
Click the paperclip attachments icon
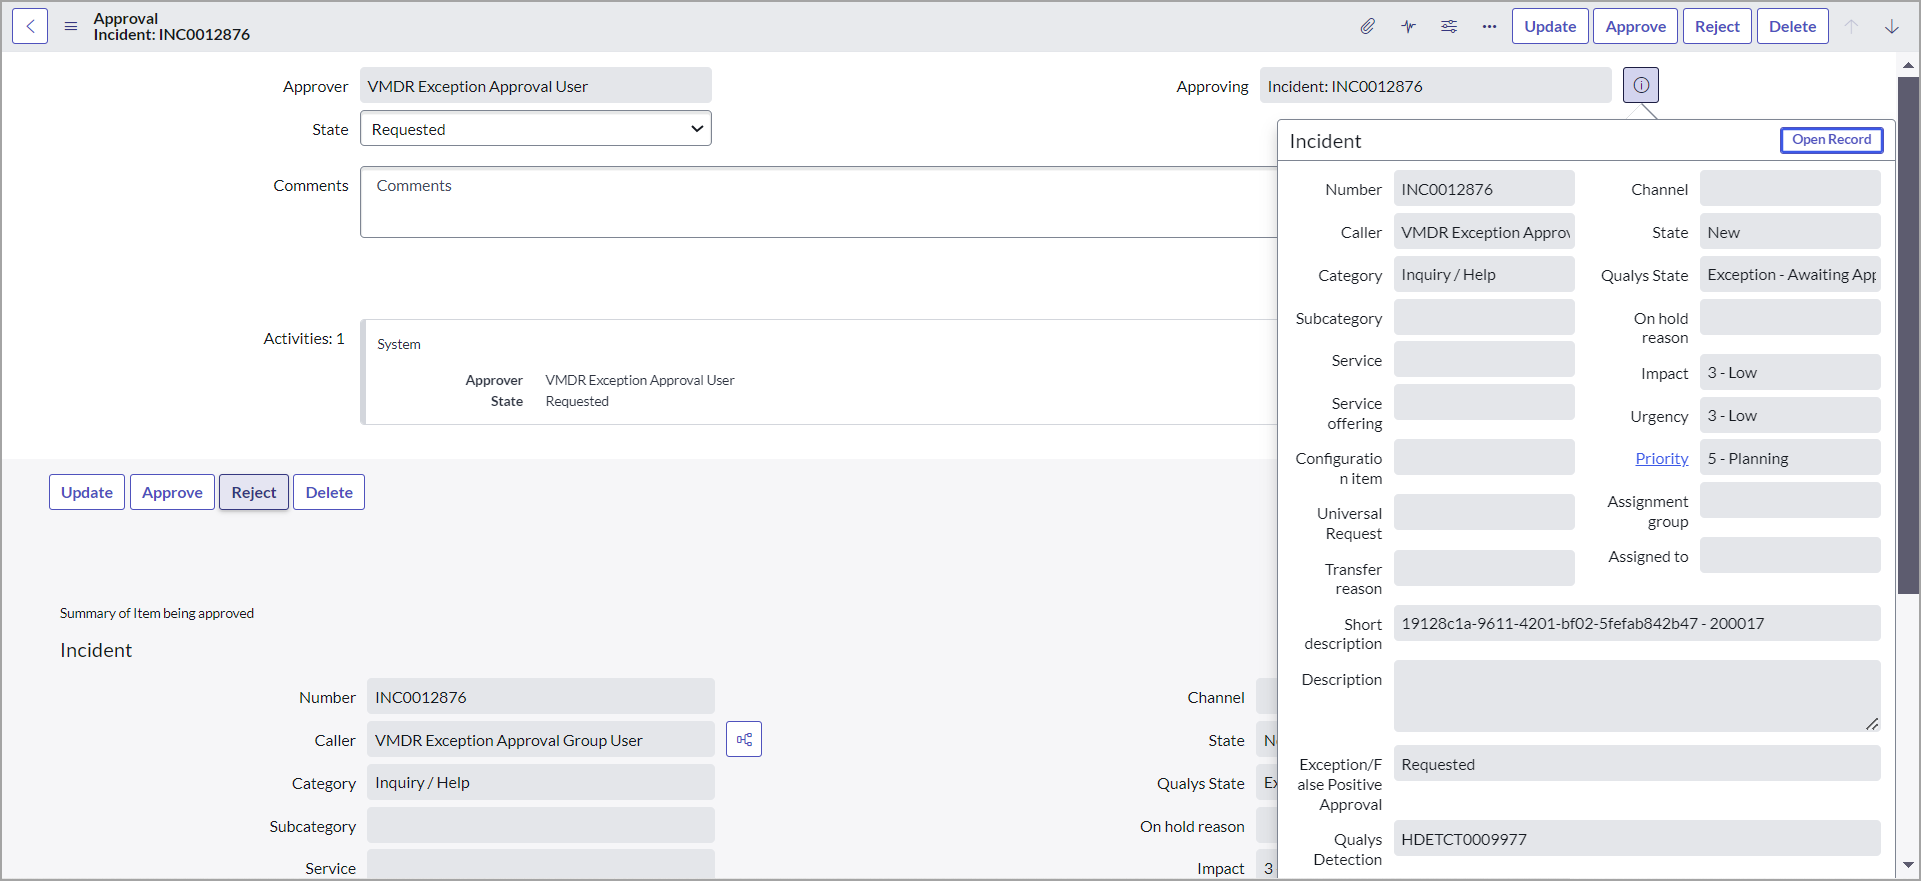(1367, 27)
